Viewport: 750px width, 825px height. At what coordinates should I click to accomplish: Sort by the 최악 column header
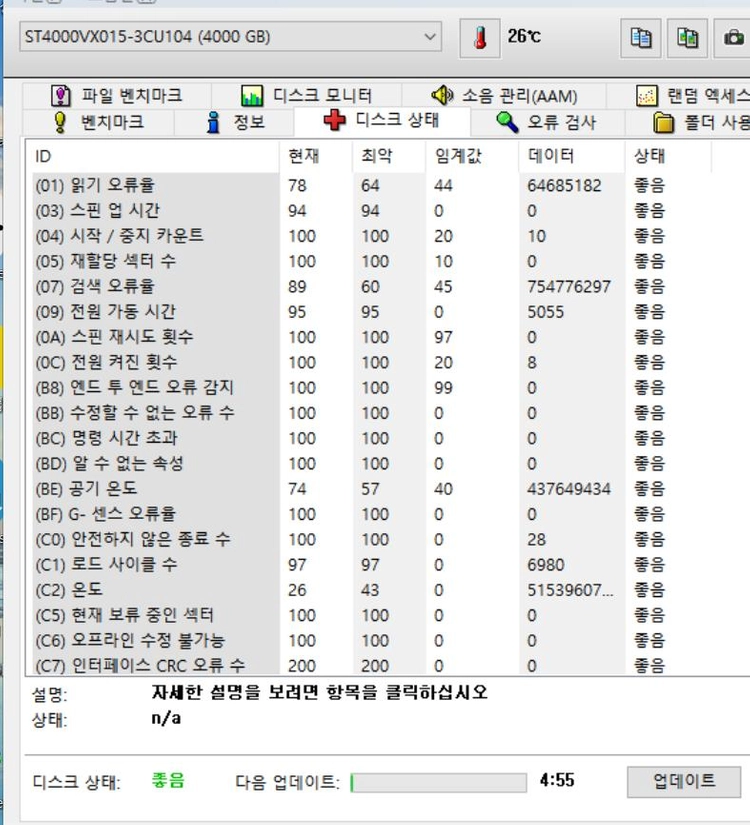pos(389,156)
